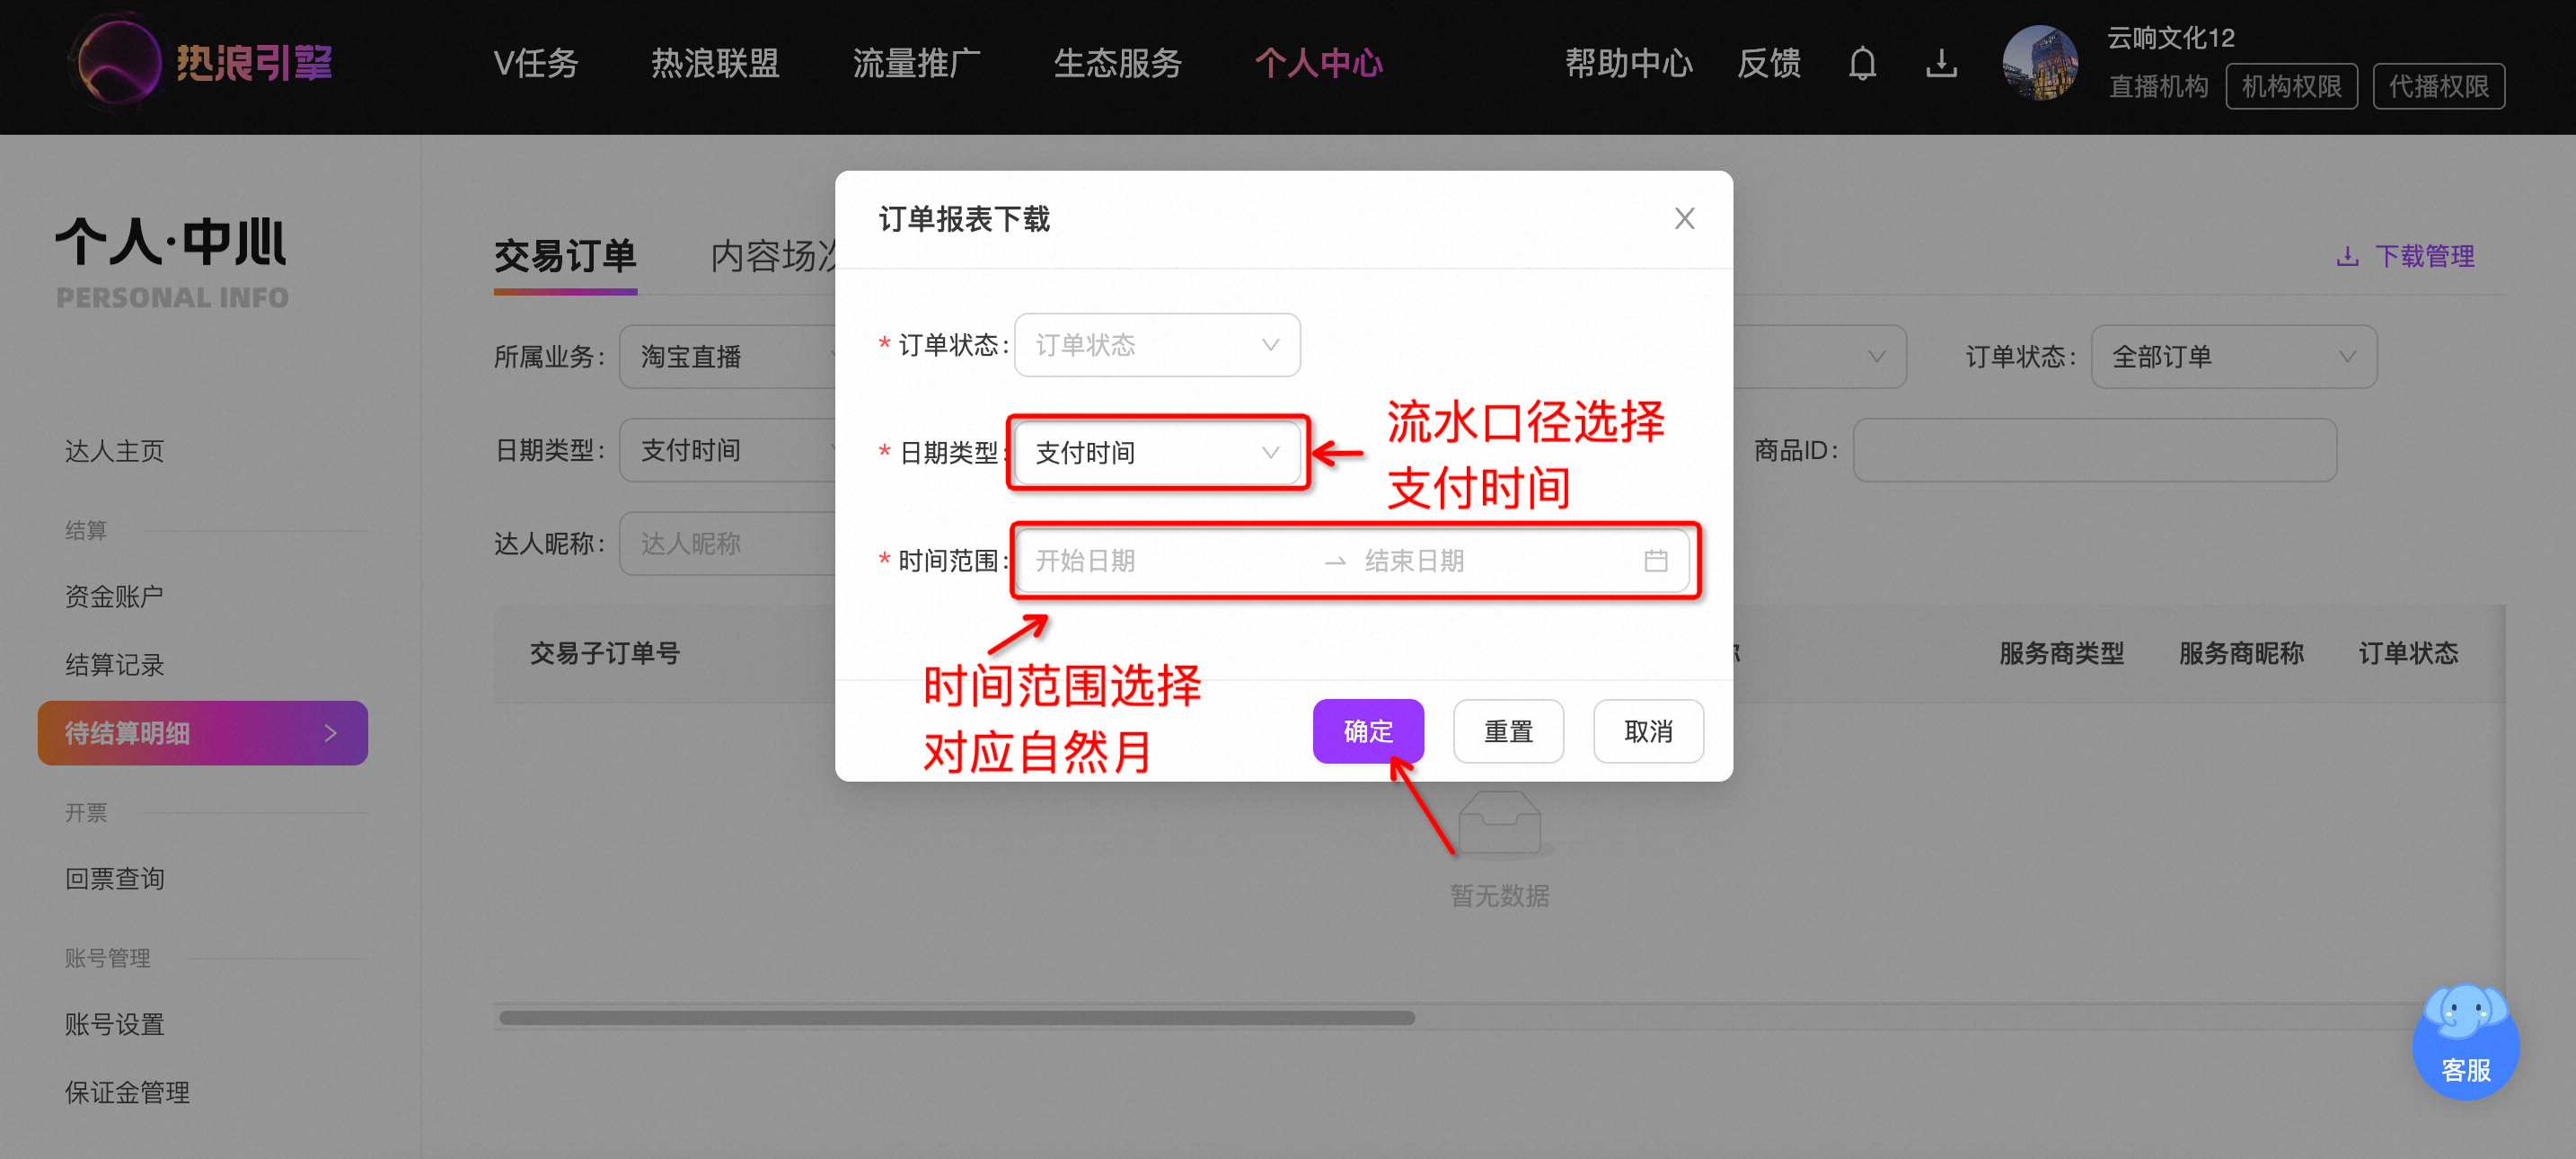Select 待结算明细 in sidebar
Viewport: 2576px width, 1159px height.
(x=202, y=733)
